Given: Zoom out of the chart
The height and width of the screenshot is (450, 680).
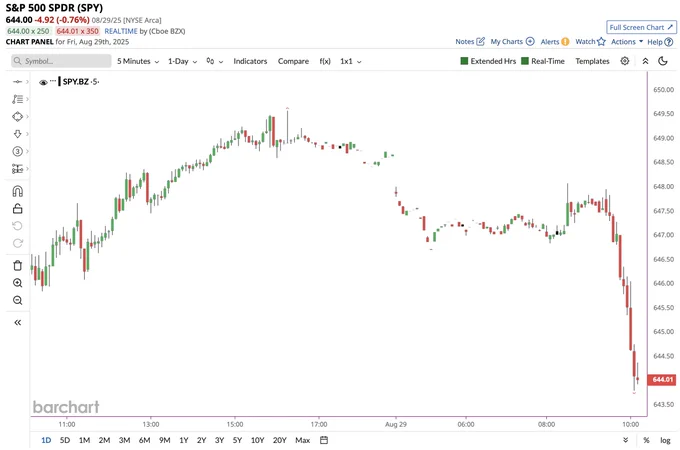Looking at the screenshot, I should [17, 300].
